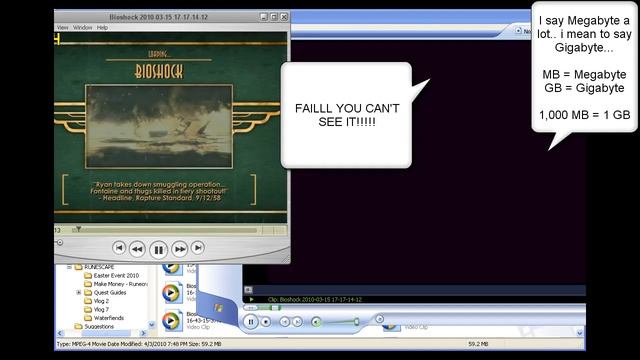Click the Easter Event 2010 folder icon
This screenshot has height=360, width=640.
point(88,276)
